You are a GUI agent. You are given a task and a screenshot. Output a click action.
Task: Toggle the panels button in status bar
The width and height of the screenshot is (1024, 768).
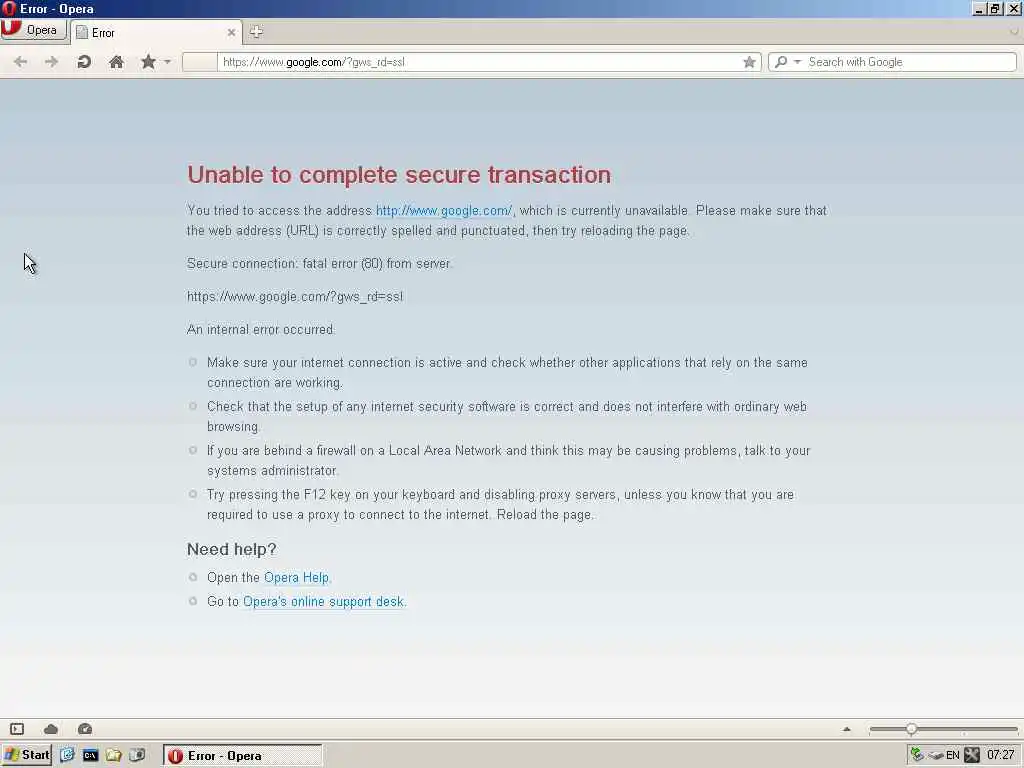[x=17, y=729]
